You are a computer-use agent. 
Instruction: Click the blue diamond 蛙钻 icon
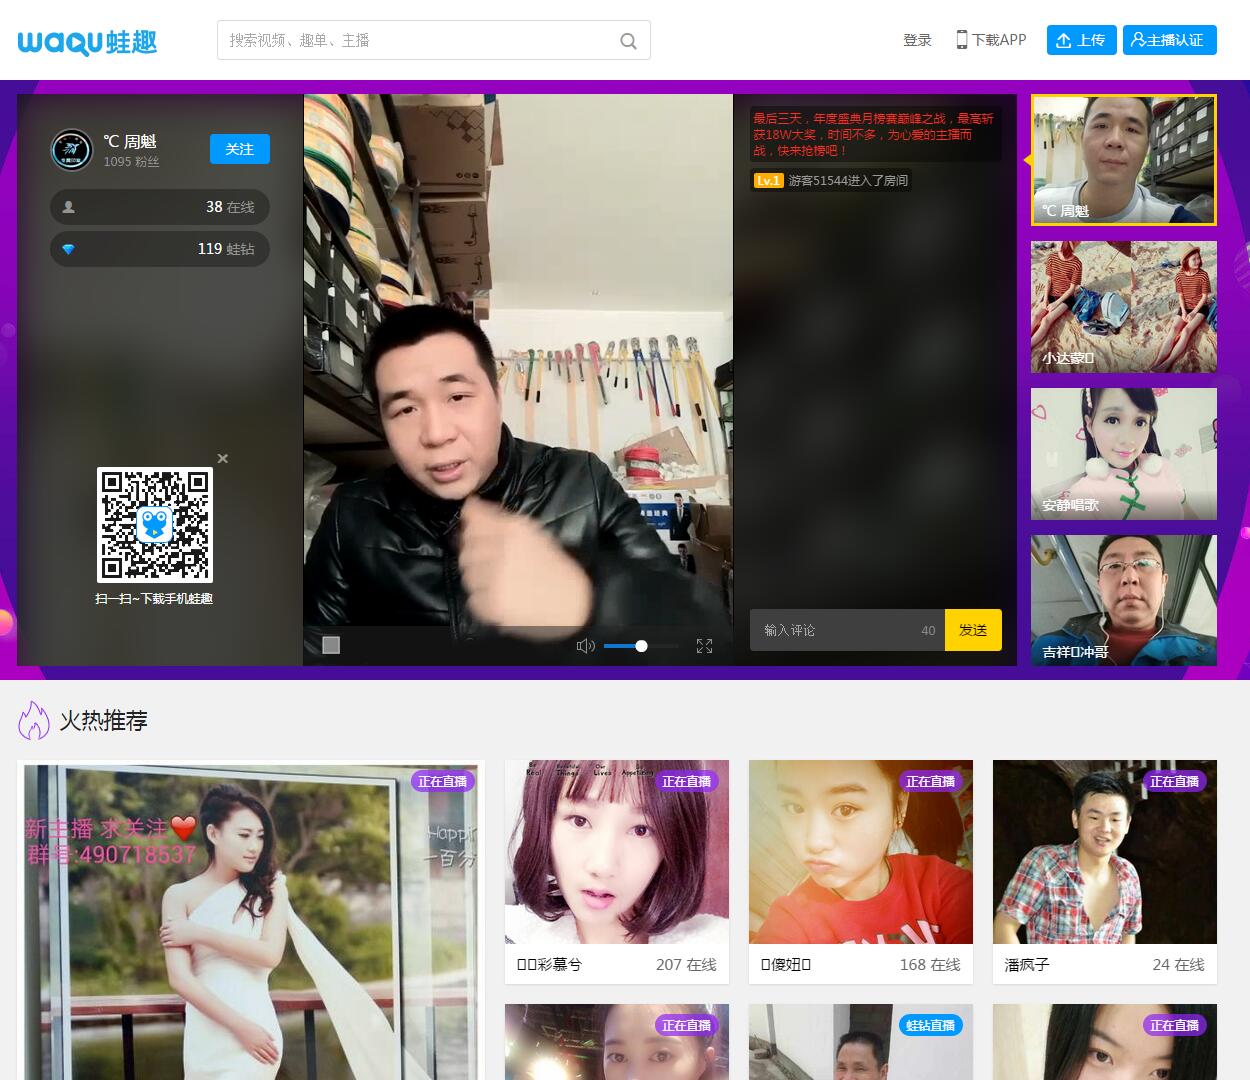pyautogui.click(x=68, y=249)
